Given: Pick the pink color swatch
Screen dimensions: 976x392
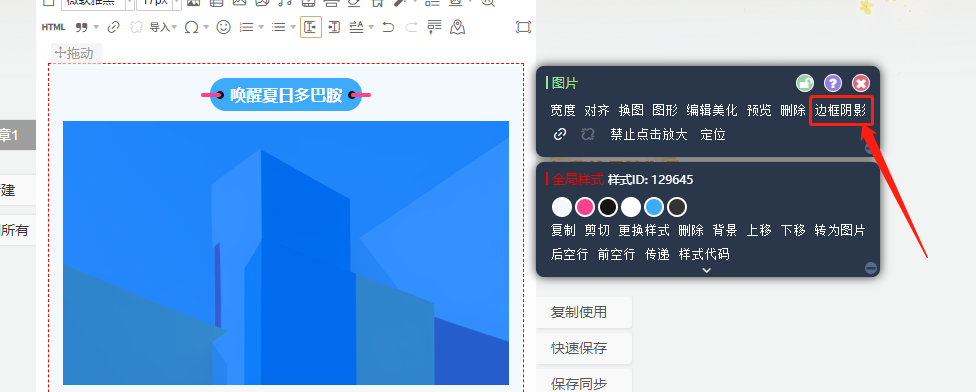Looking at the screenshot, I should tap(585, 207).
